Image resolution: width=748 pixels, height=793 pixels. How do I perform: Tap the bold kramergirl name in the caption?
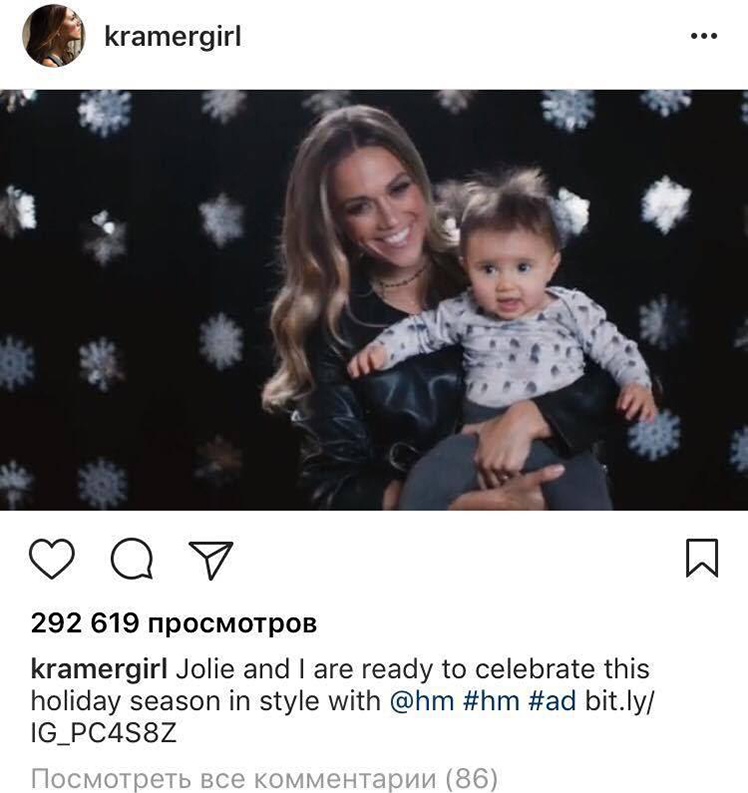click(x=99, y=670)
